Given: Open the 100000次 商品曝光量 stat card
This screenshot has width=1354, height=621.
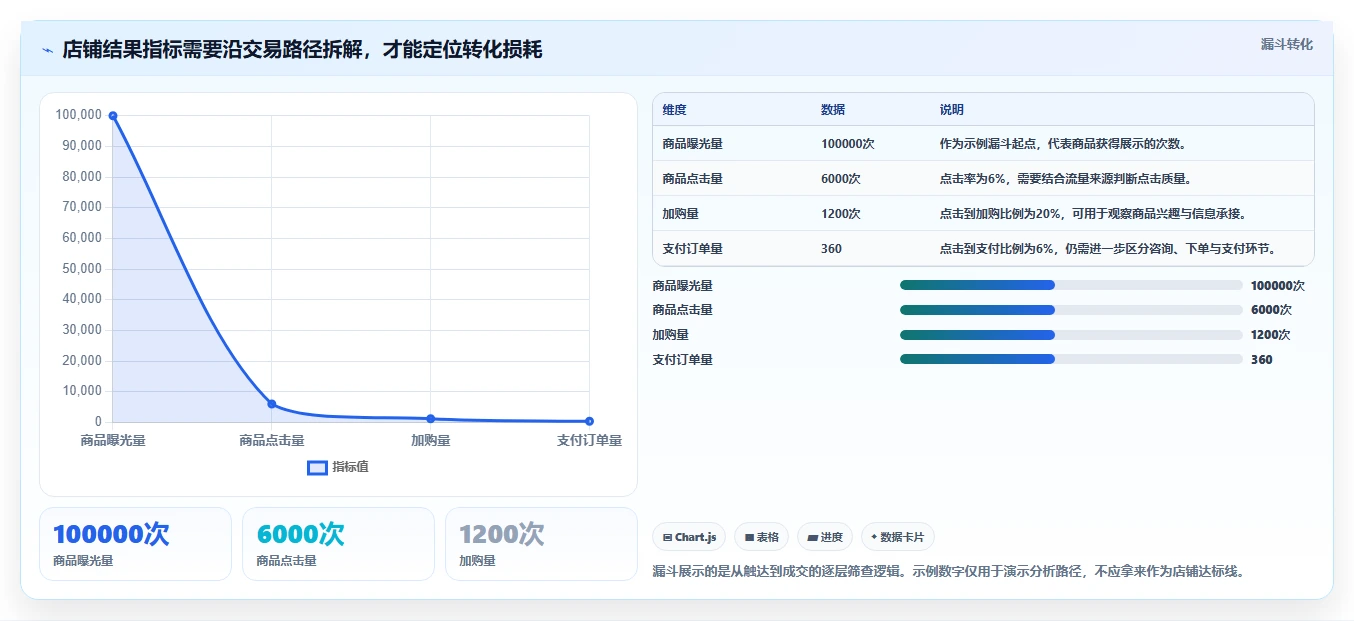Looking at the screenshot, I should [135, 544].
